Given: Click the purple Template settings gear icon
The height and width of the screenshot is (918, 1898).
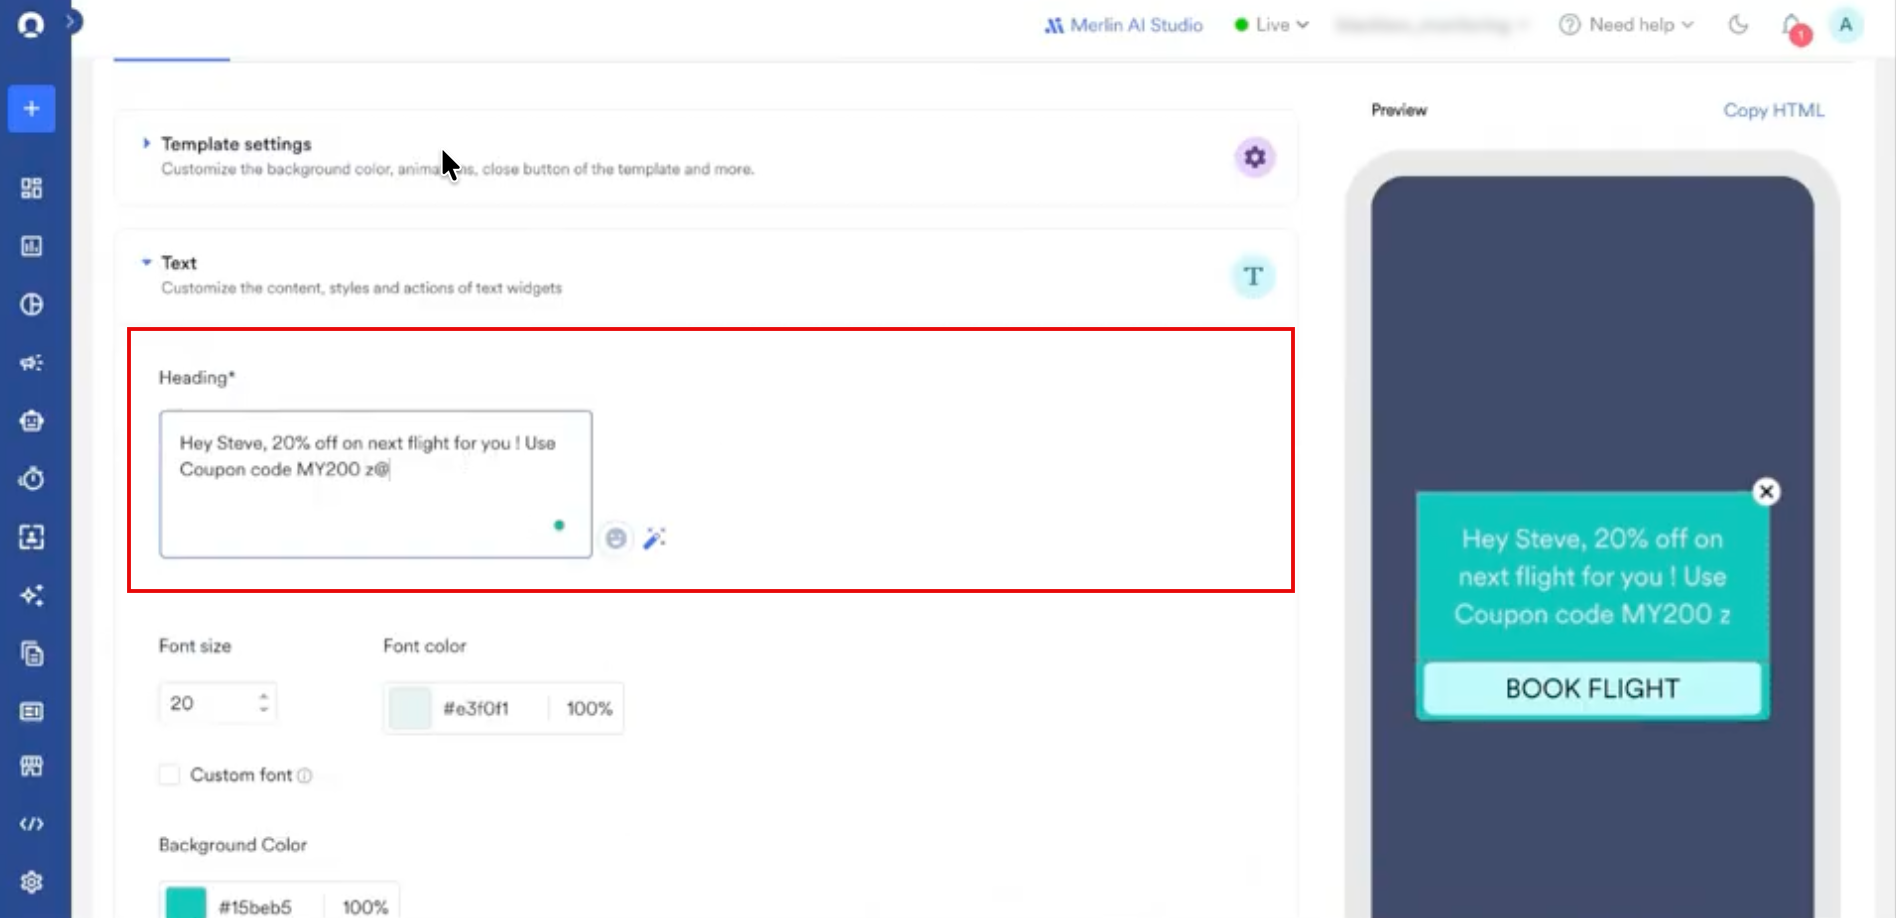Looking at the screenshot, I should 1254,157.
